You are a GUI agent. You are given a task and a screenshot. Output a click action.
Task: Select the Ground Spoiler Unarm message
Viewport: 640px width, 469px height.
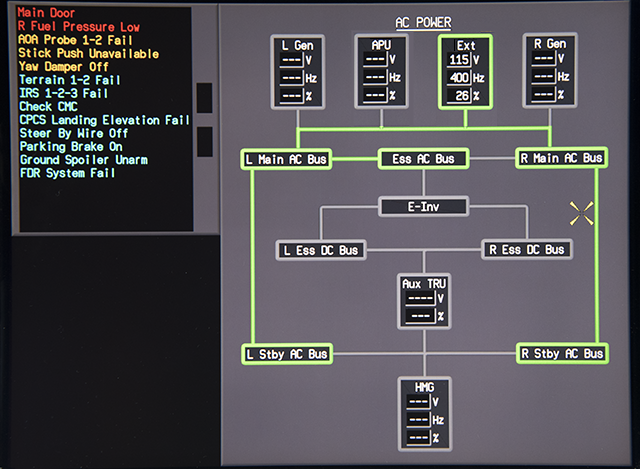(84, 160)
